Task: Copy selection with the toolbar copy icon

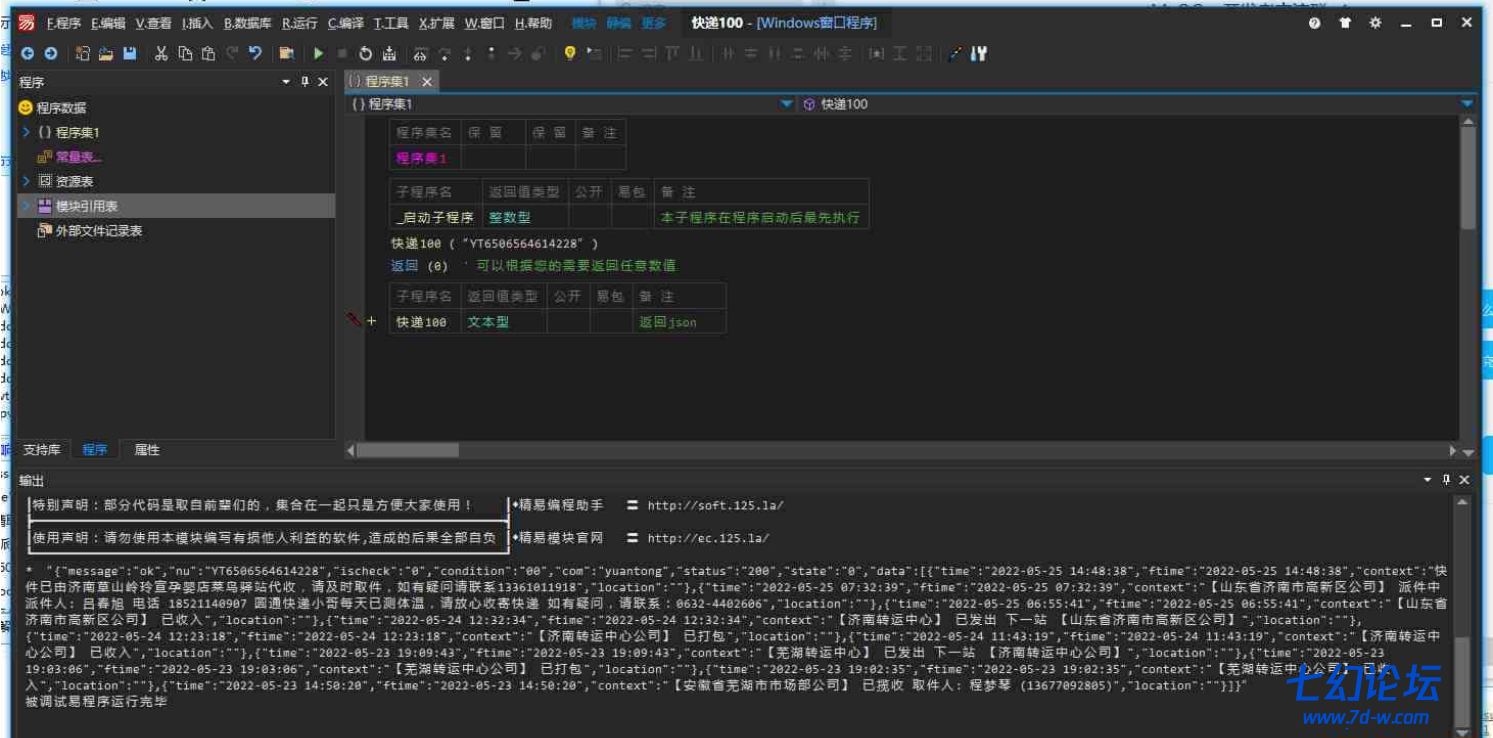Action: (x=185, y=54)
